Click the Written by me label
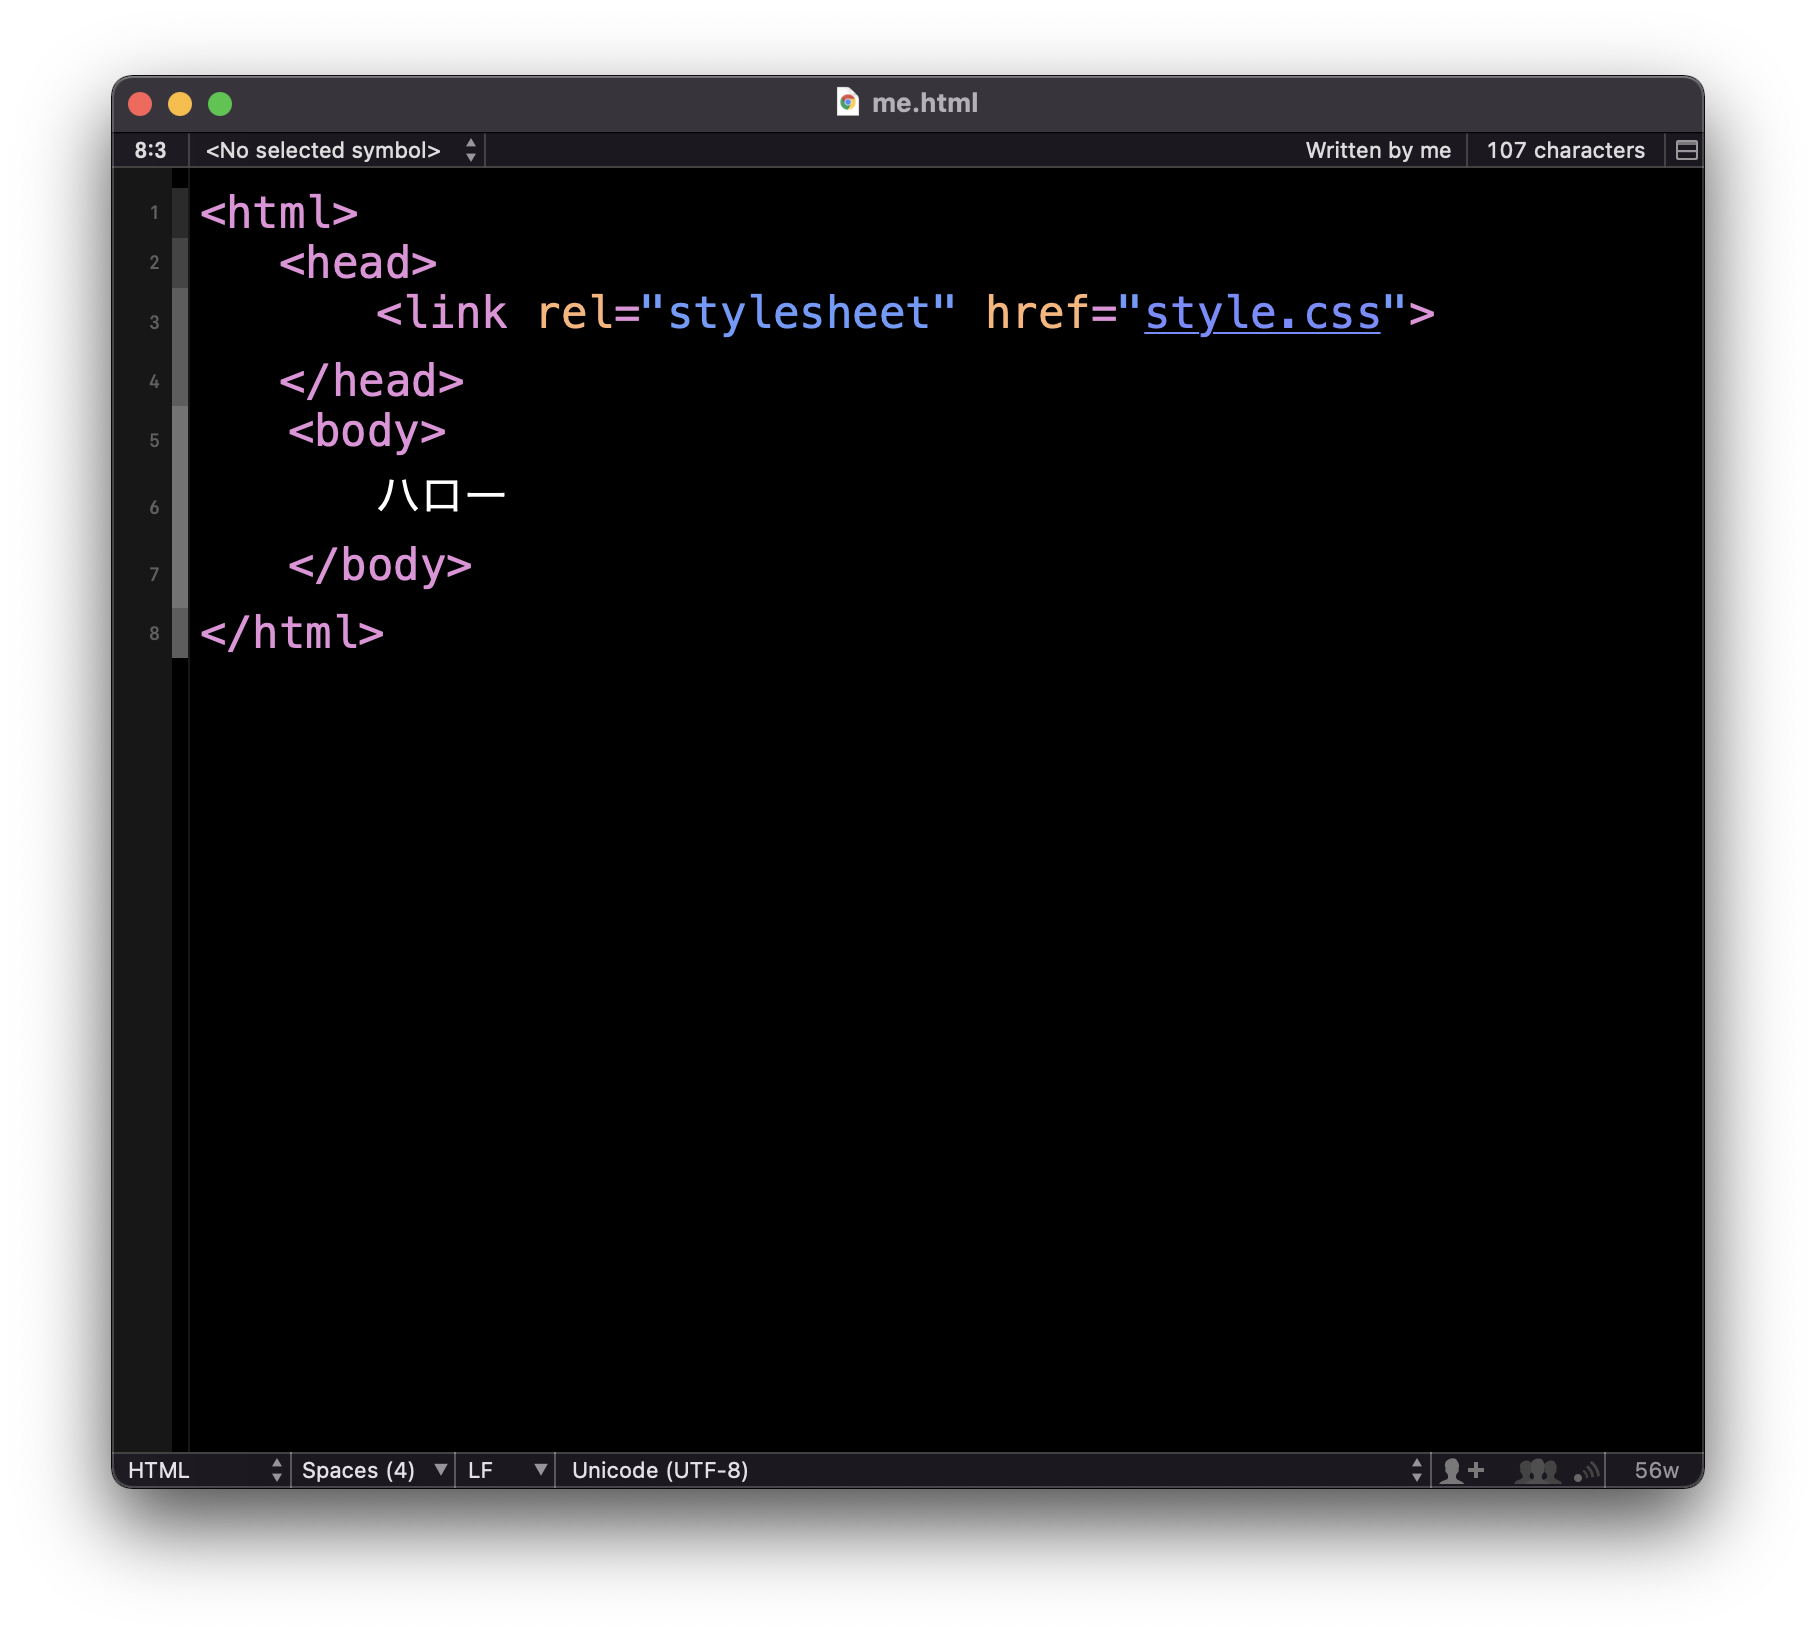 click(1378, 150)
